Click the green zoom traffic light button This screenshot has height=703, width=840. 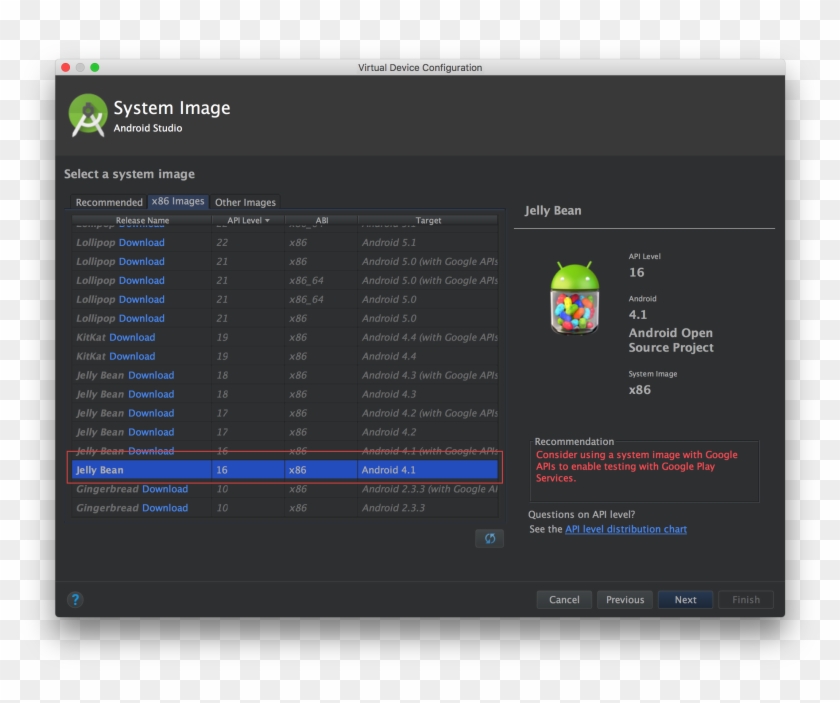(x=95, y=67)
